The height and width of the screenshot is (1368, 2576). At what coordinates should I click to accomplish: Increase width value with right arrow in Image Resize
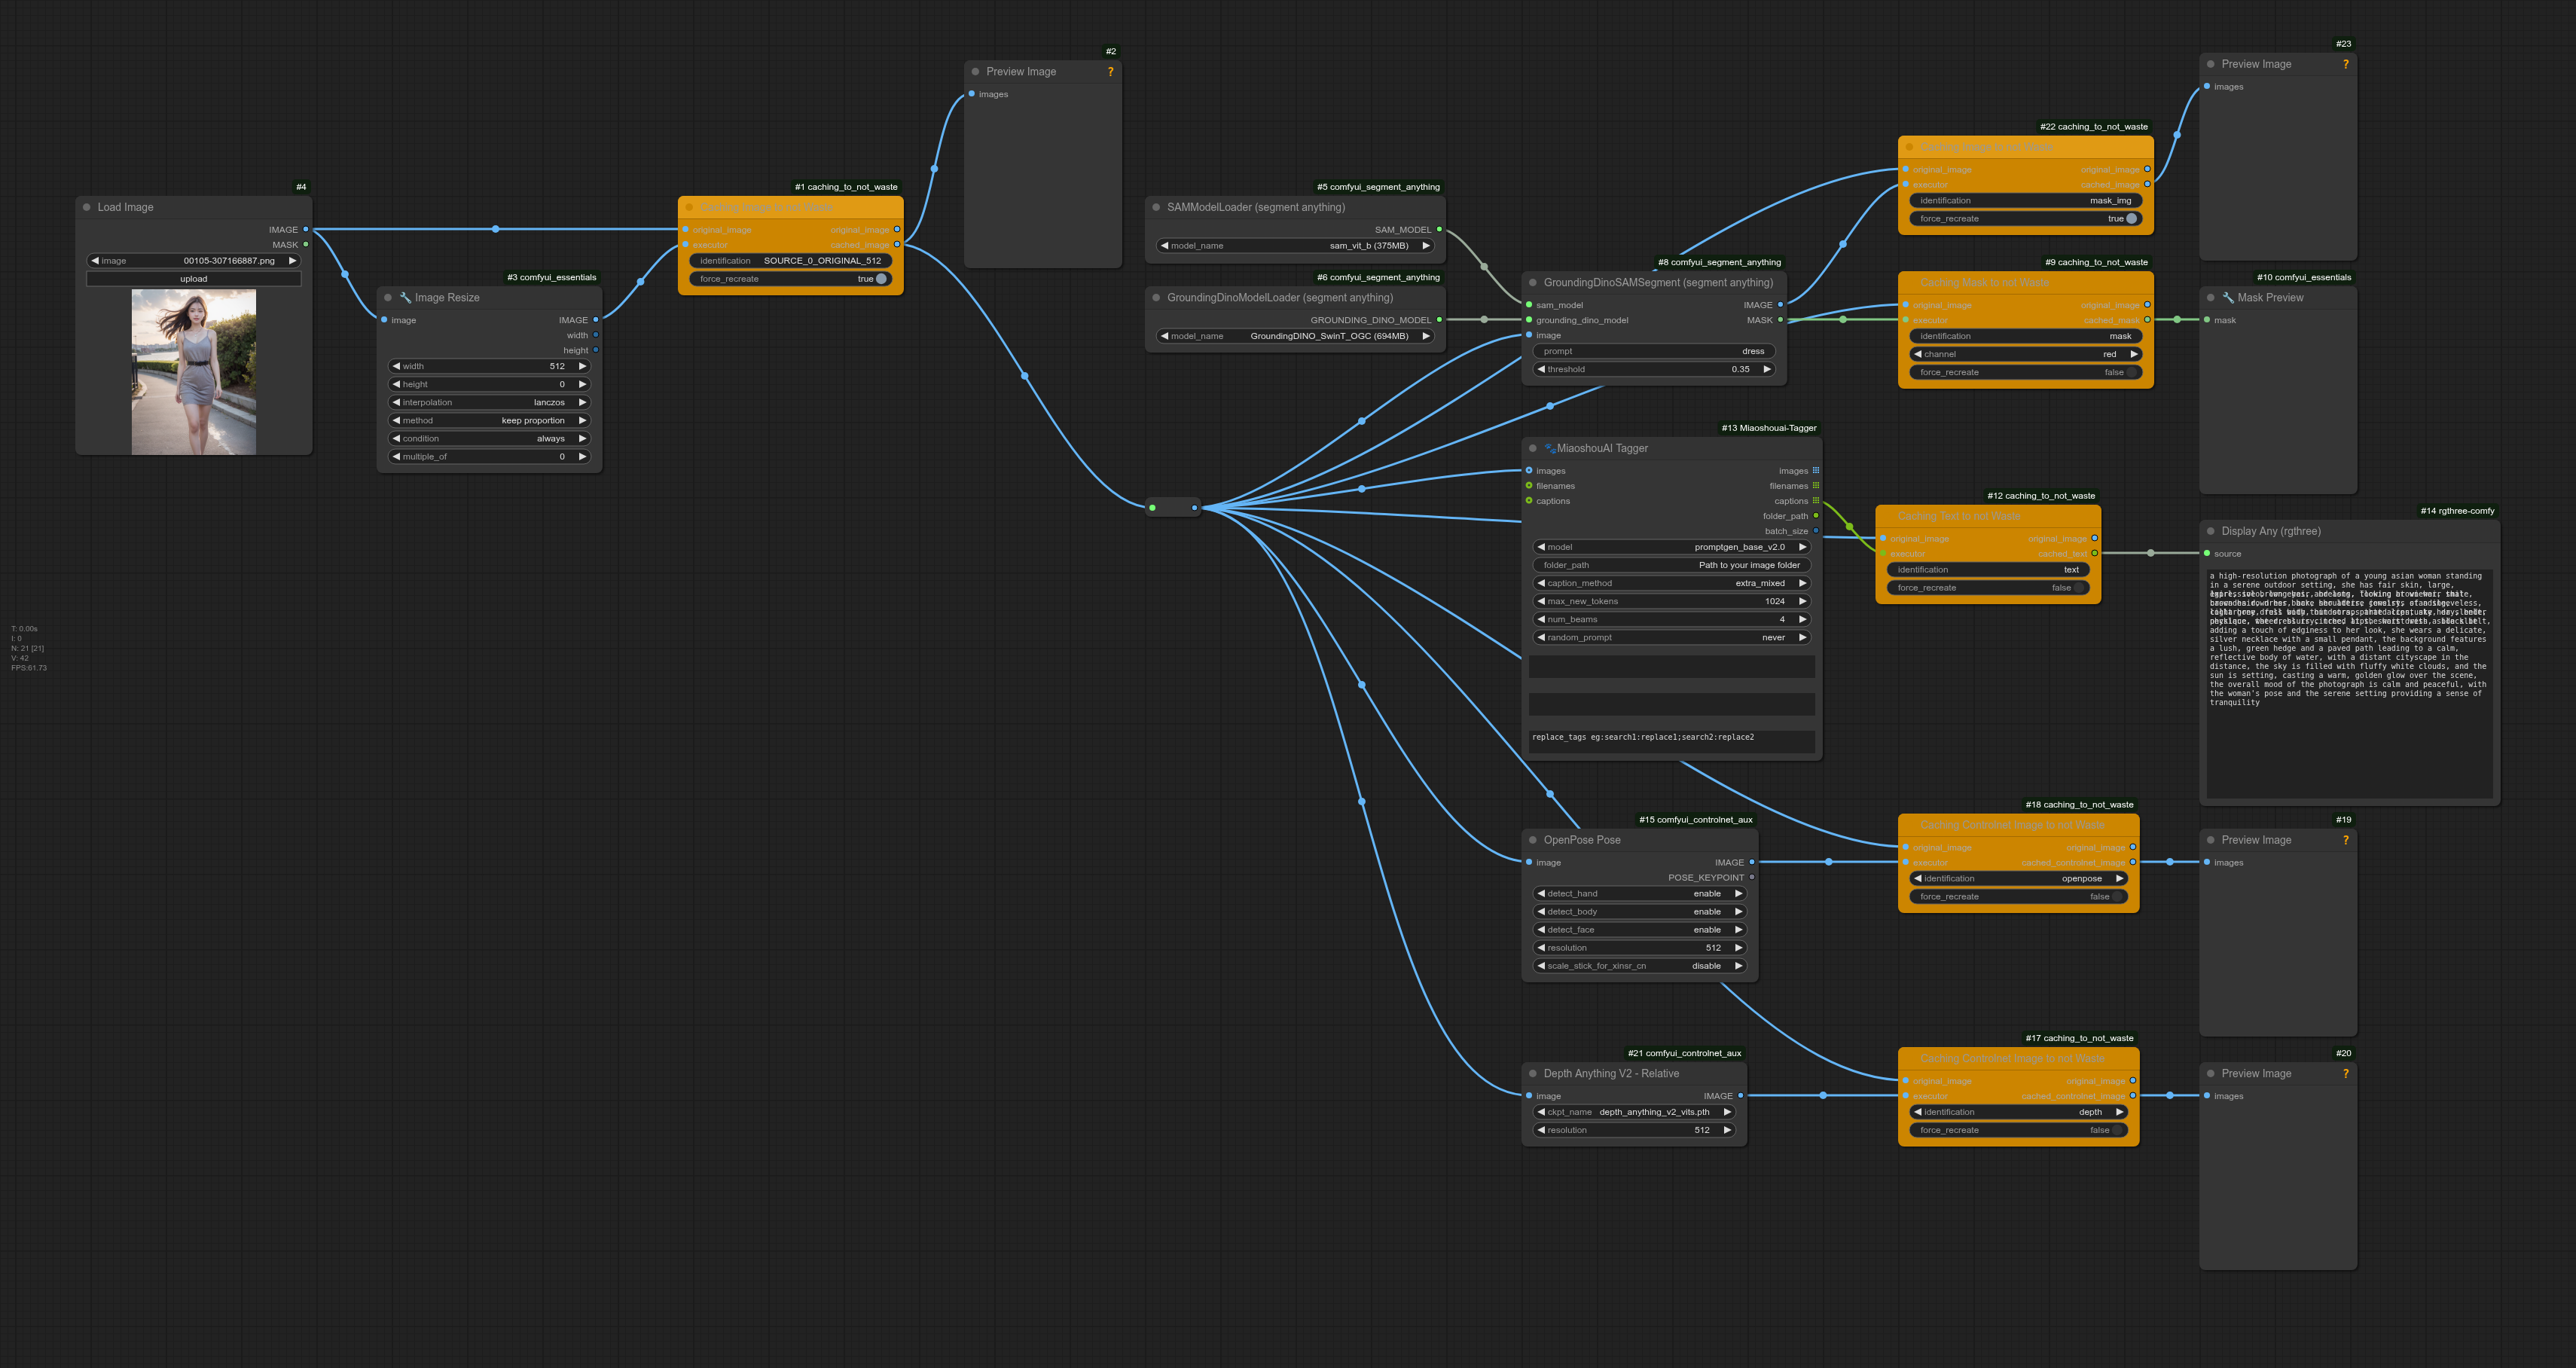(x=582, y=366)
